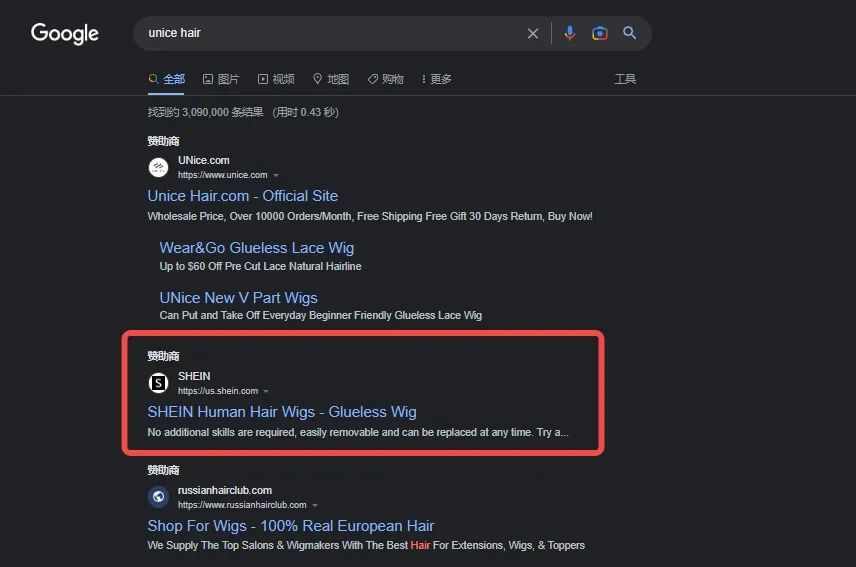Click 'Wholesale Price, Over 10000 Orders/Month' description
Image resolution: width=856 pixels, height=567 pixels.
[x=370, y=217]
